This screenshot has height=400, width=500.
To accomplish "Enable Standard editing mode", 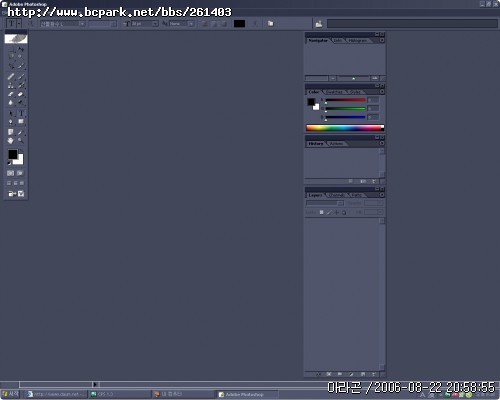I will coord(11,173).
